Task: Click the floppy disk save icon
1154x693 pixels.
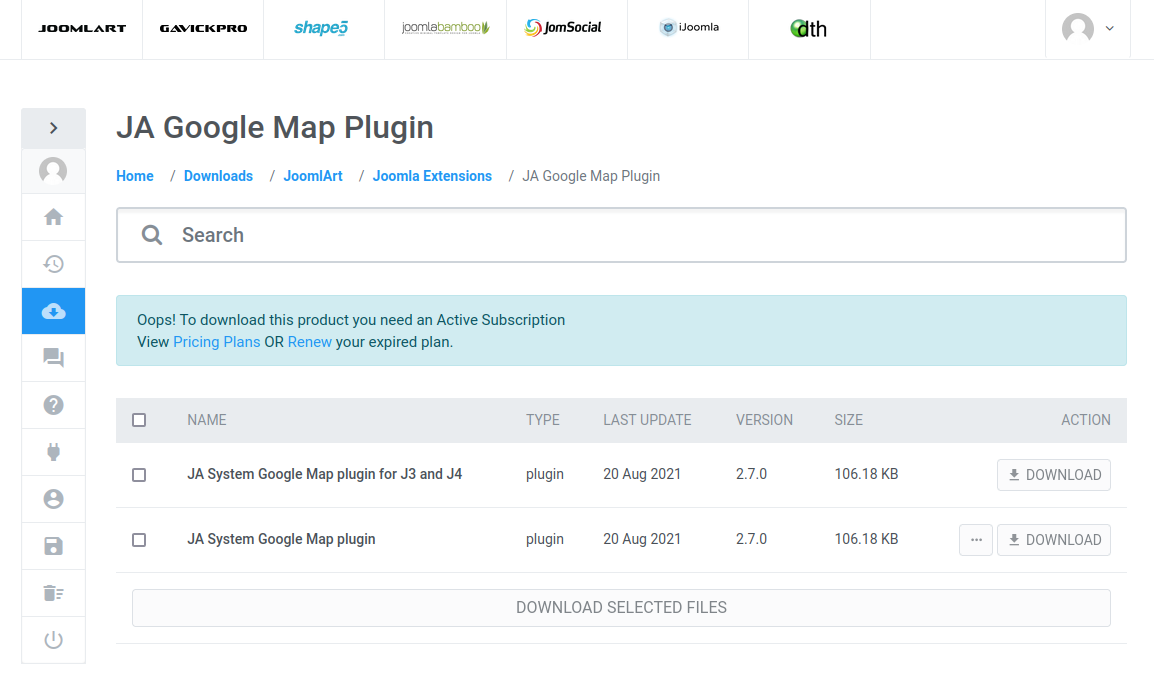Action: pos(53,546)
